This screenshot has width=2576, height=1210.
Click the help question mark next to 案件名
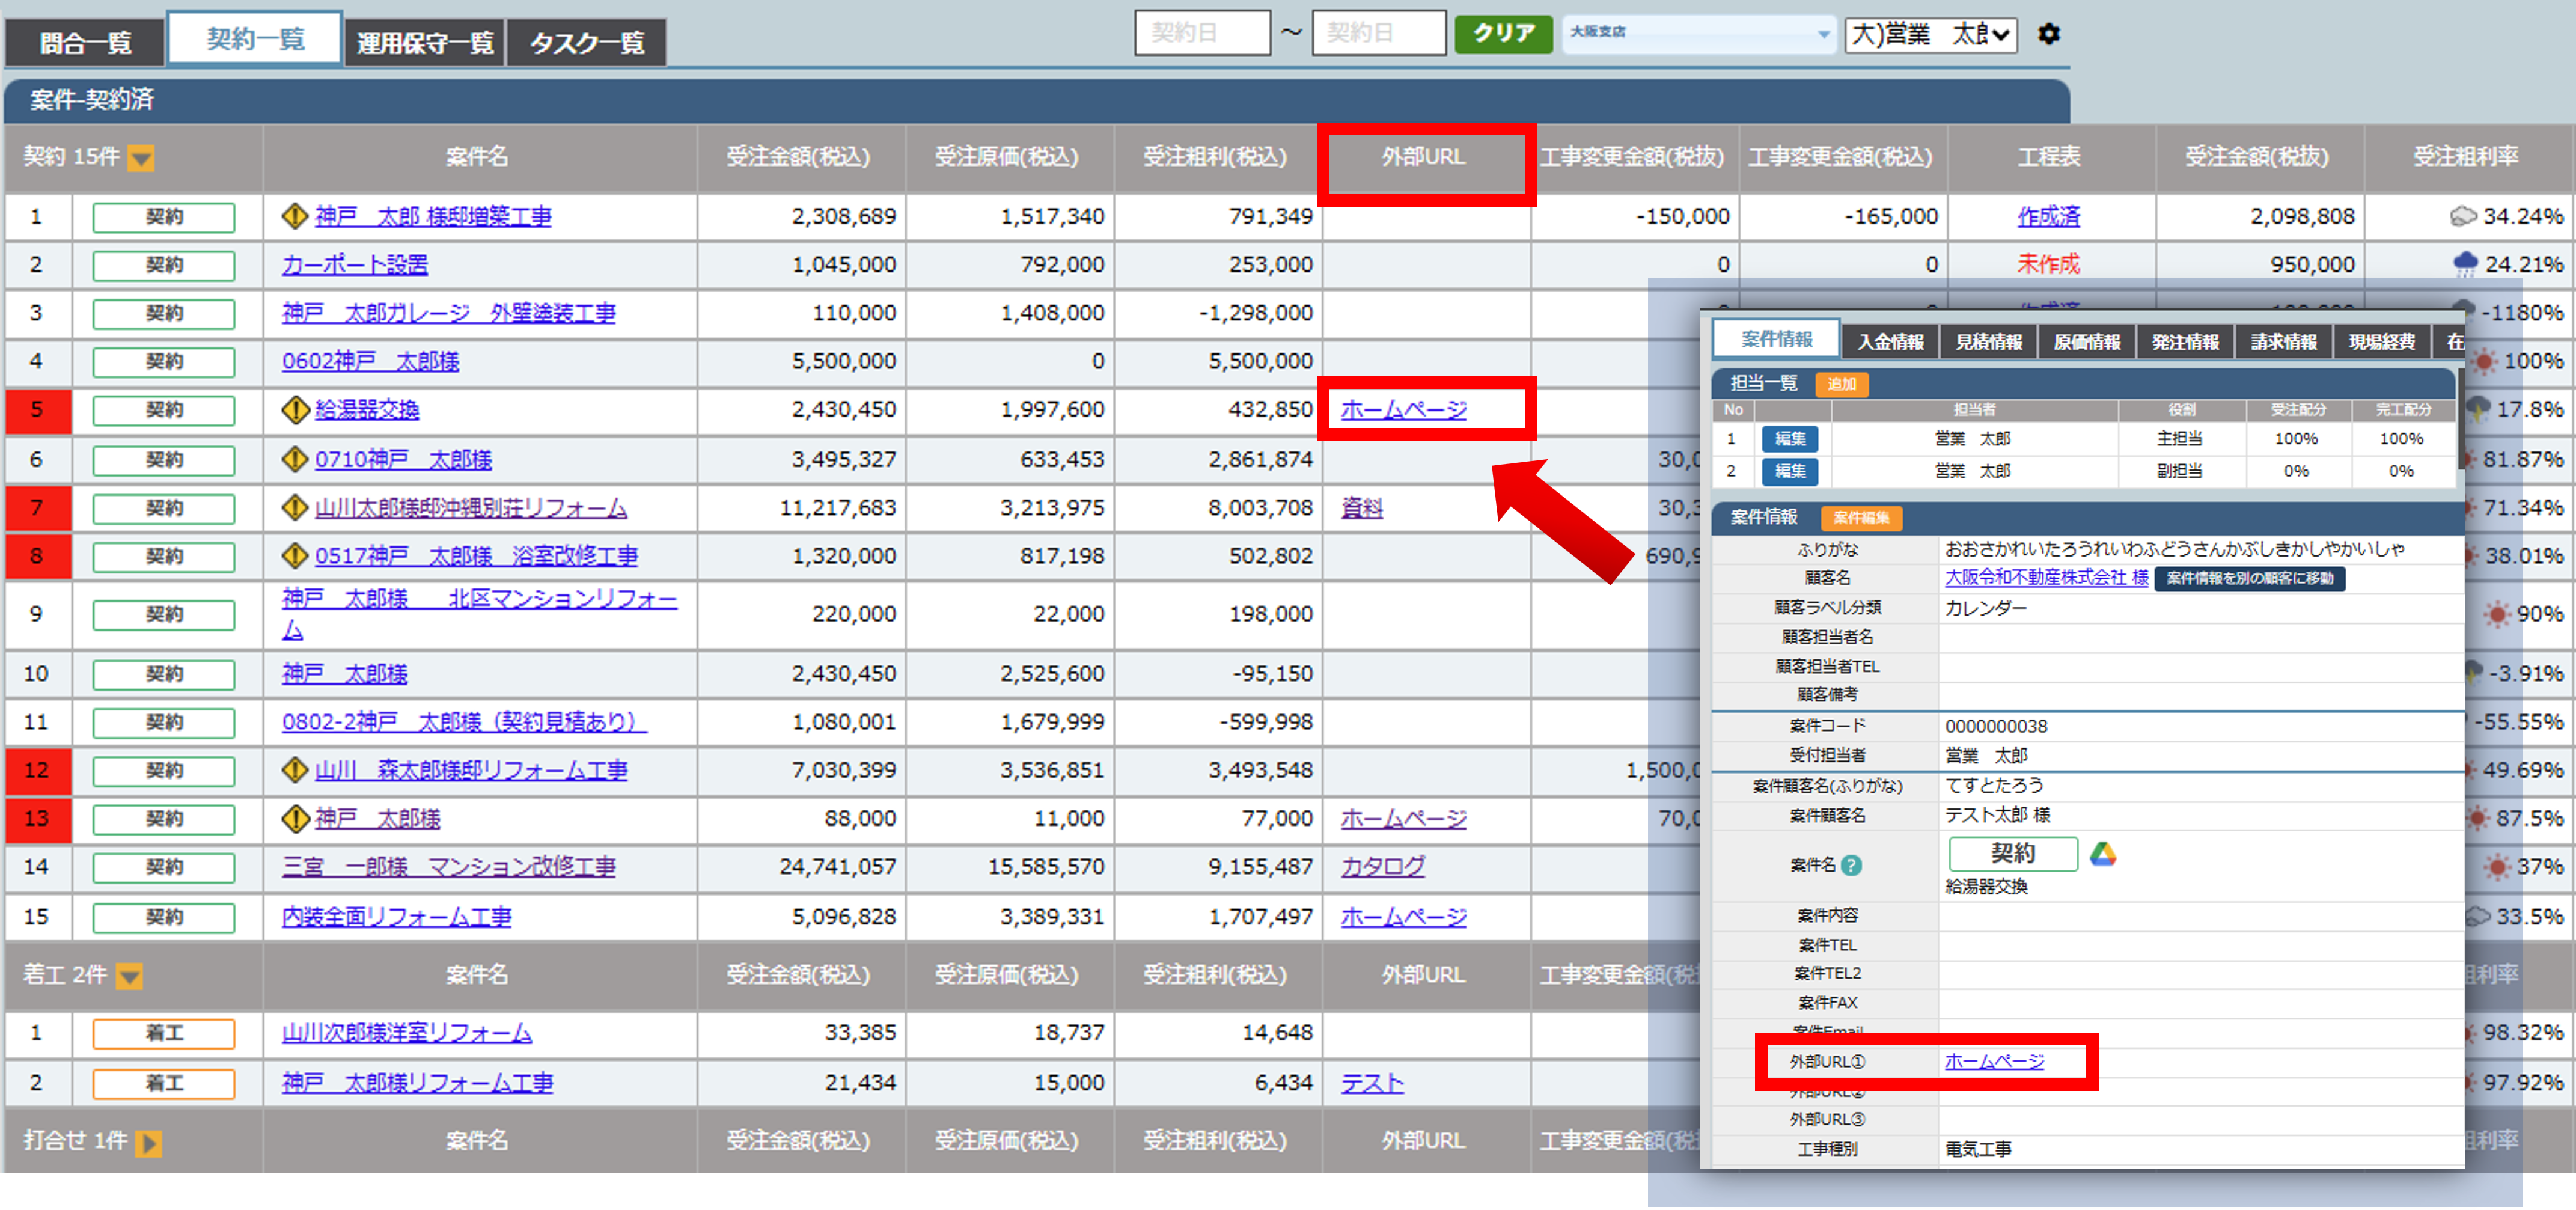tap(1851, 865)
